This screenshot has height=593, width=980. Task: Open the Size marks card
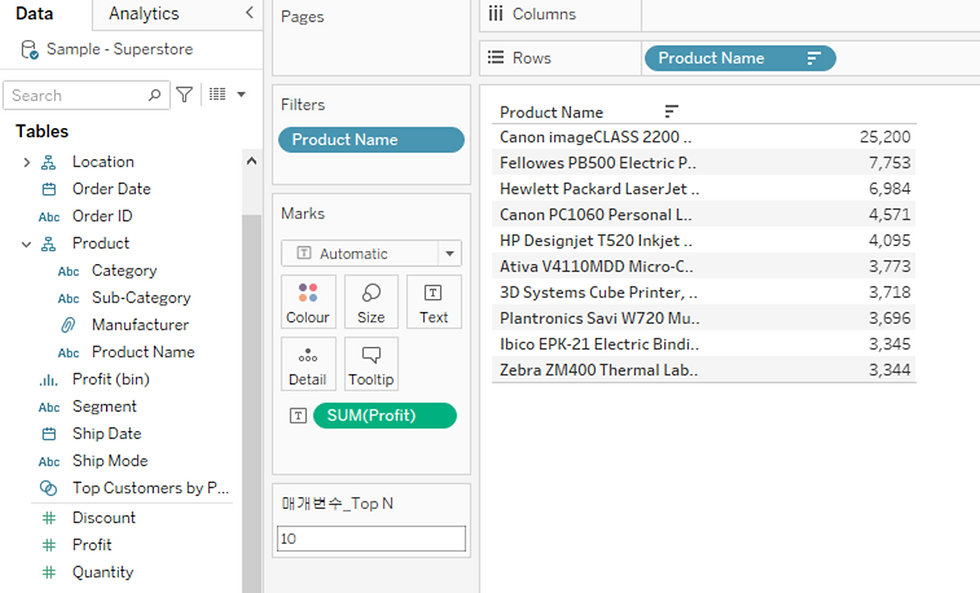pos(371,302)
